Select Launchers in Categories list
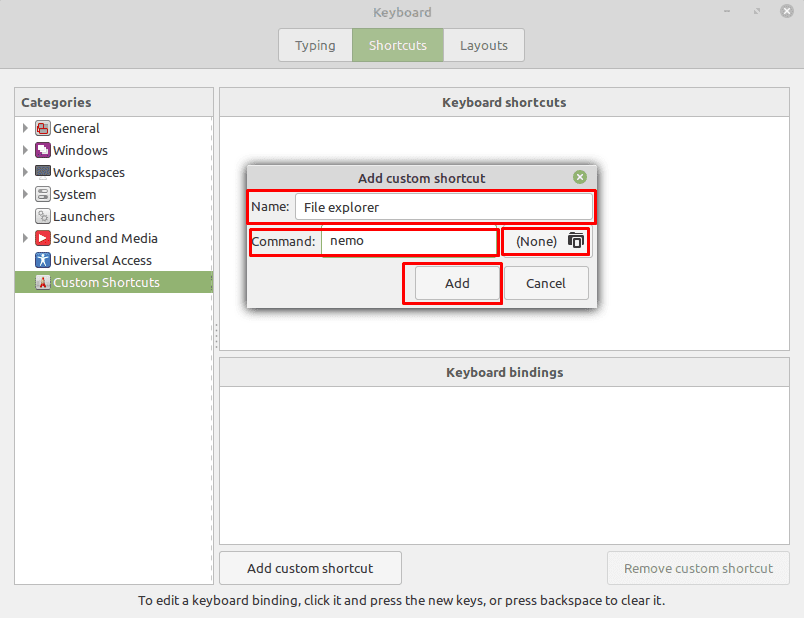This screenshot has width=804, height=618. pyautogui.click(x=113, y=216)
